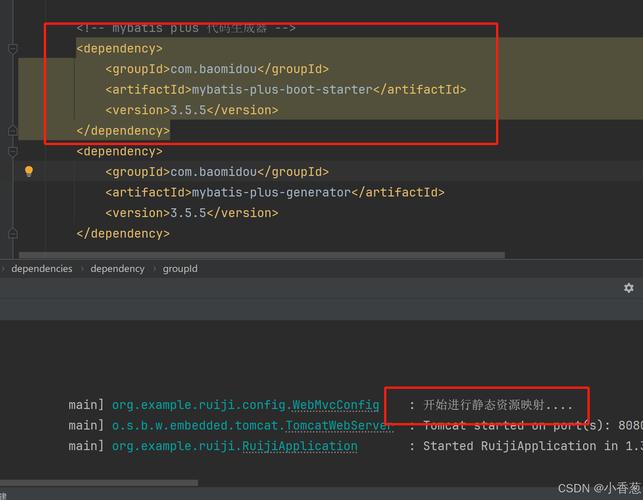Viewport: 643px width, 500px height.
Task: Select the dependency breadcrumb item
Action: tap(117, 269)
